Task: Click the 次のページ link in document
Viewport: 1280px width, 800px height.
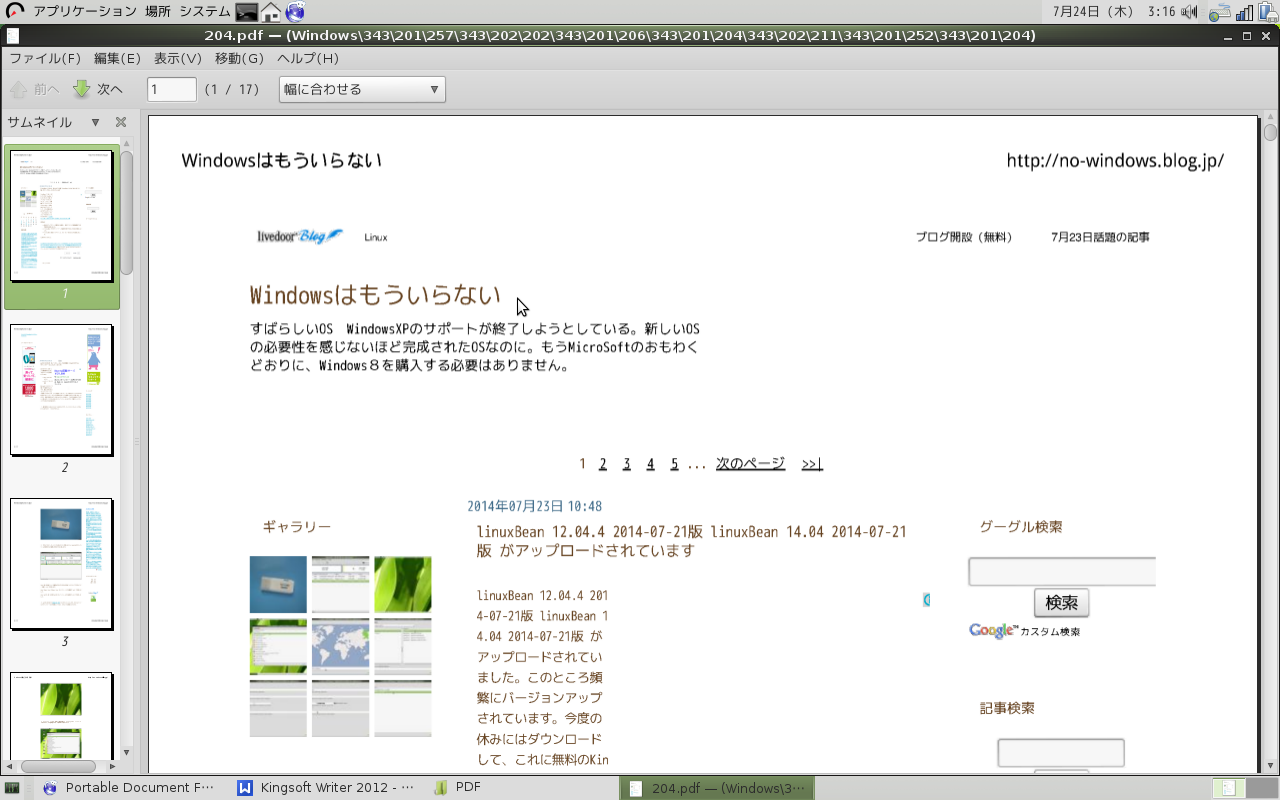Action: point(750,464)
